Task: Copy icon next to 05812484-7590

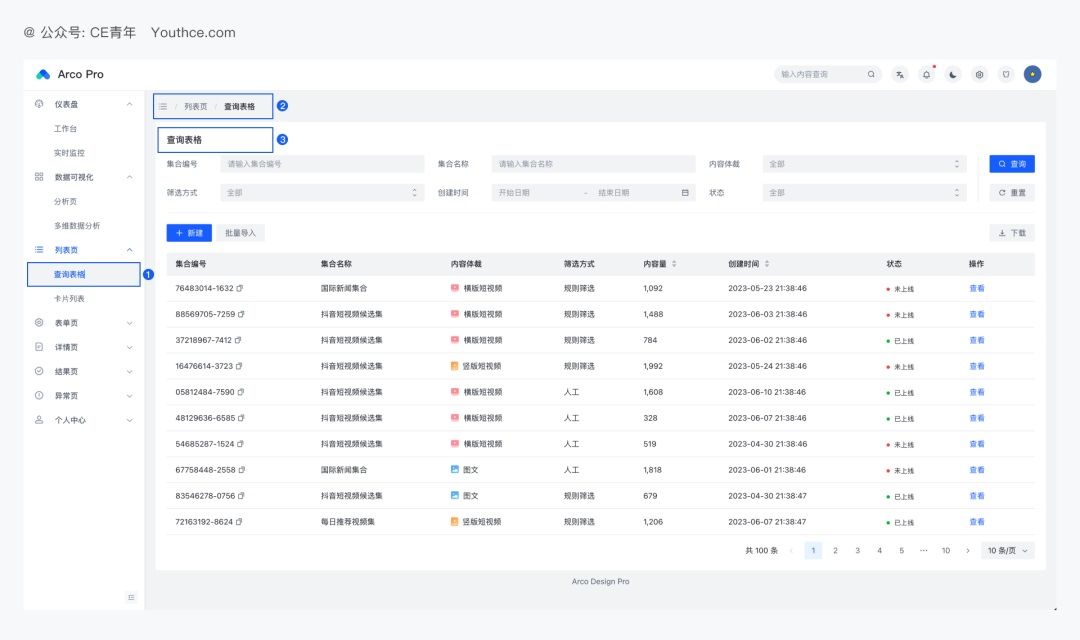Action: click(x=240, y=392)
